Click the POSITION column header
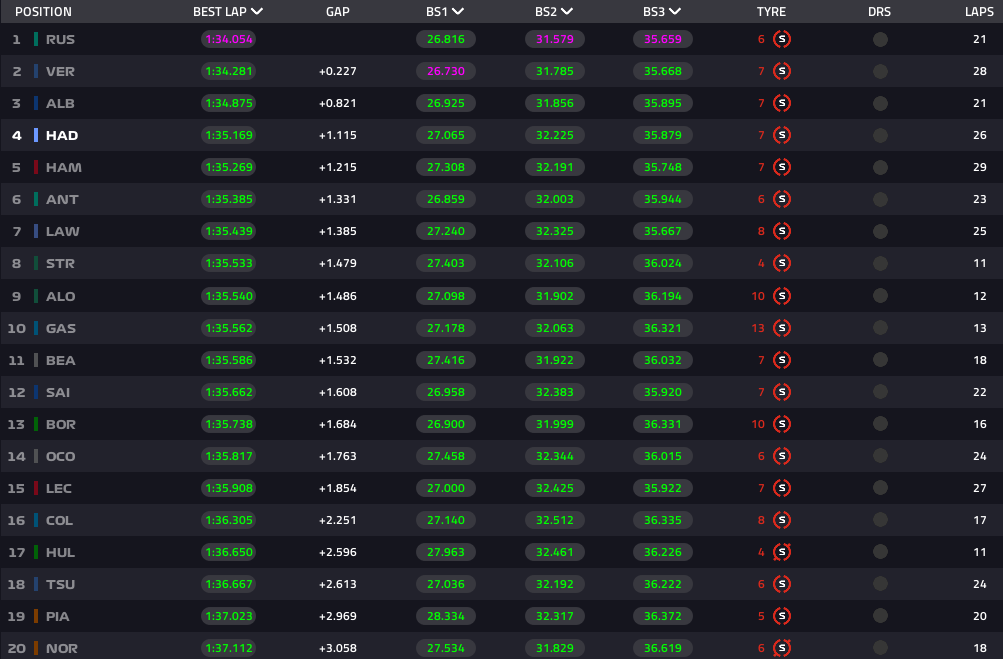The height and width of the screenshot is (659, 1003). coord(43,12)
